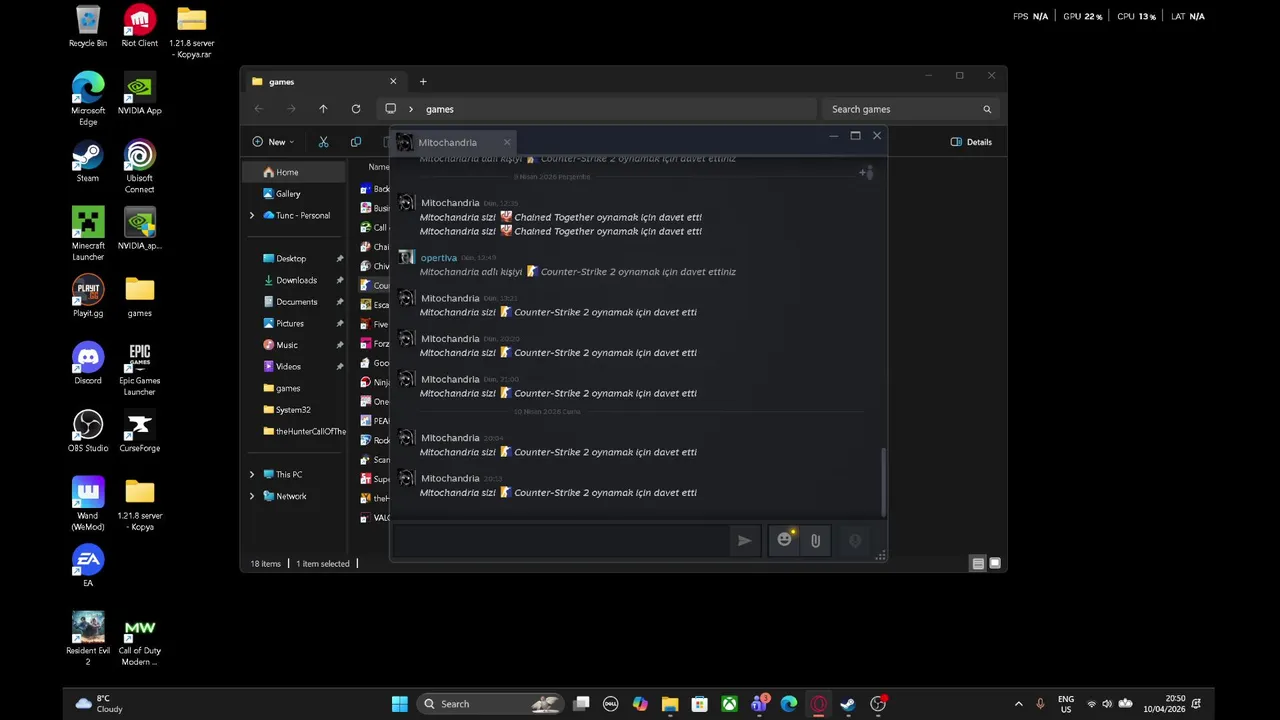The height and width of the screenshot is (720, 1280).
Task: Expand the This PC tree node
Action: coord(252,474)
